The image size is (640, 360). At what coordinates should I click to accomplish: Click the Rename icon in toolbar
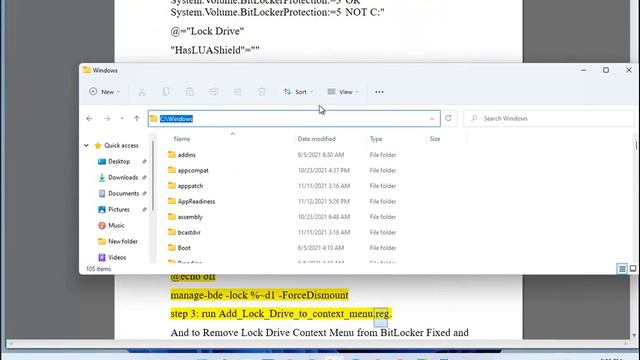[214, 92]
